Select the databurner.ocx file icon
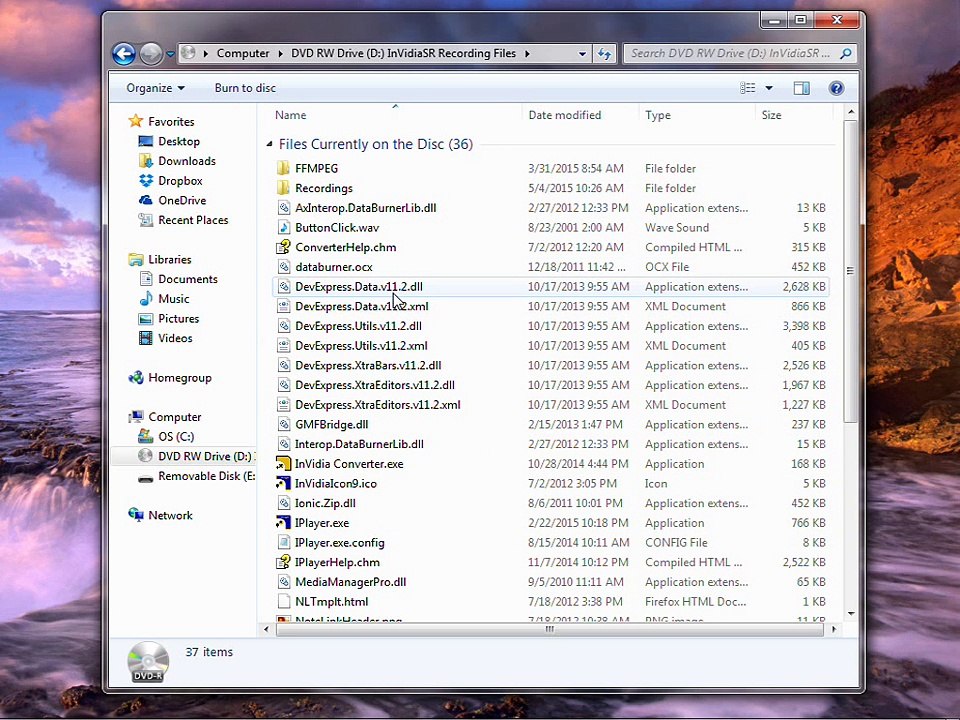Screen dimensions: 960x720 [x=283, y=267]
